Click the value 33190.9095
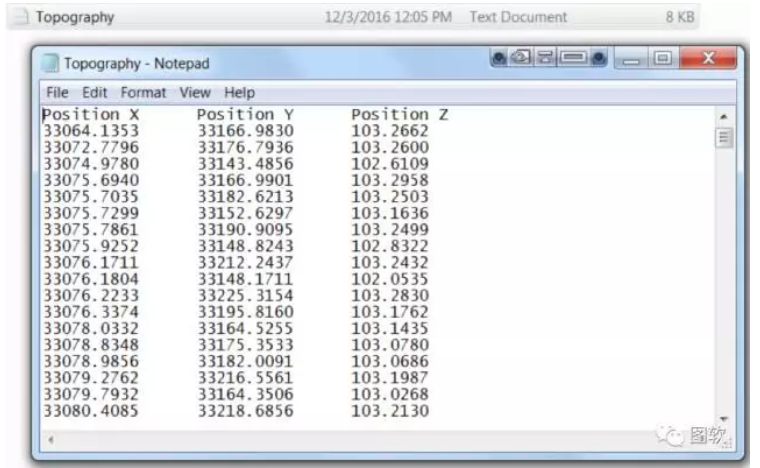 click(x=246, y=230)
